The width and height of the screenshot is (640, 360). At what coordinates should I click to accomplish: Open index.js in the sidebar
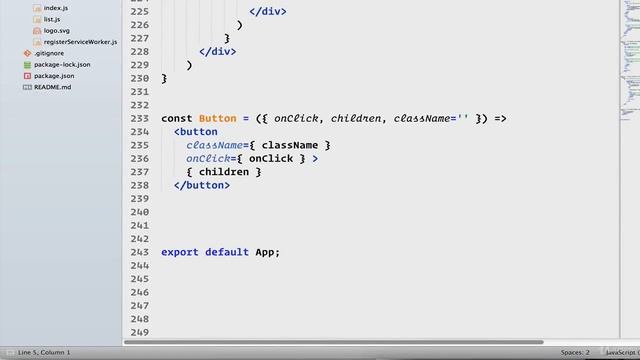pyautogui.click(x=56, y=8)
